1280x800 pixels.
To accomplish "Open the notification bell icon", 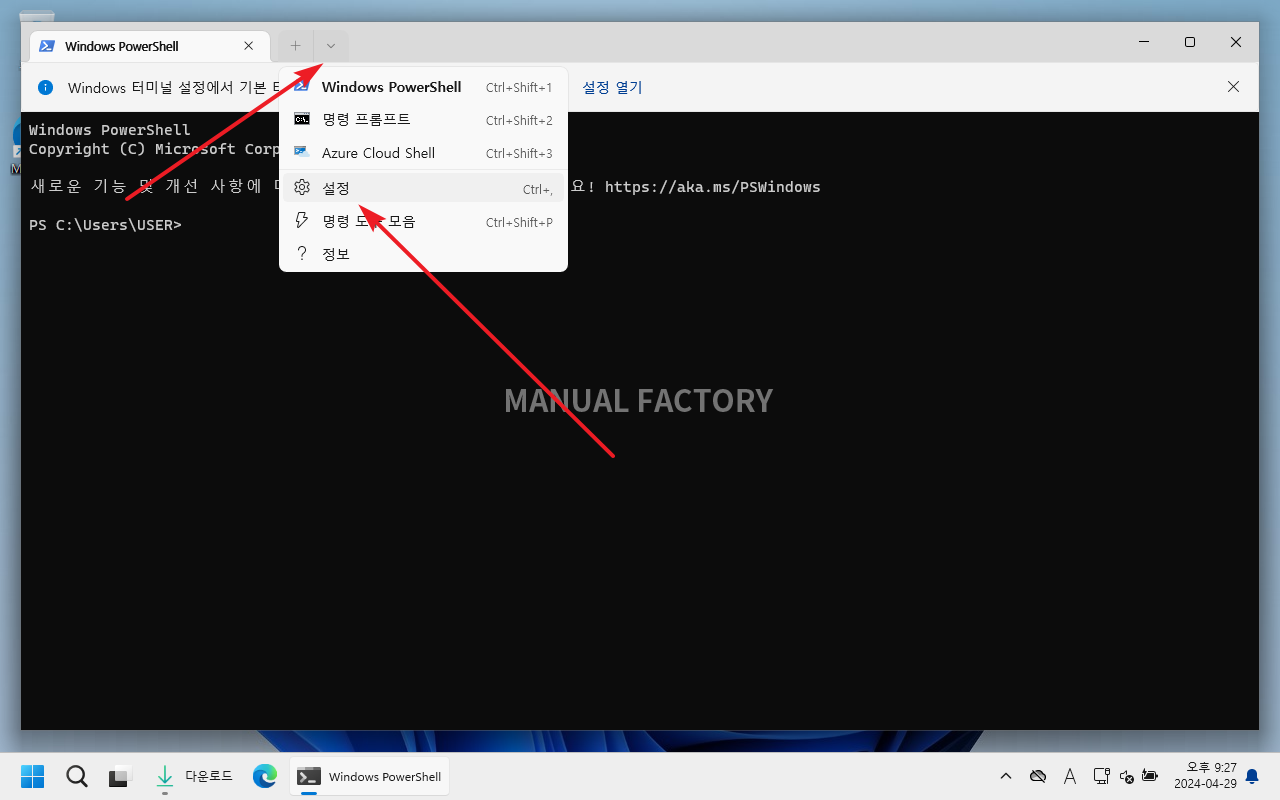I will pos(1251,777).
